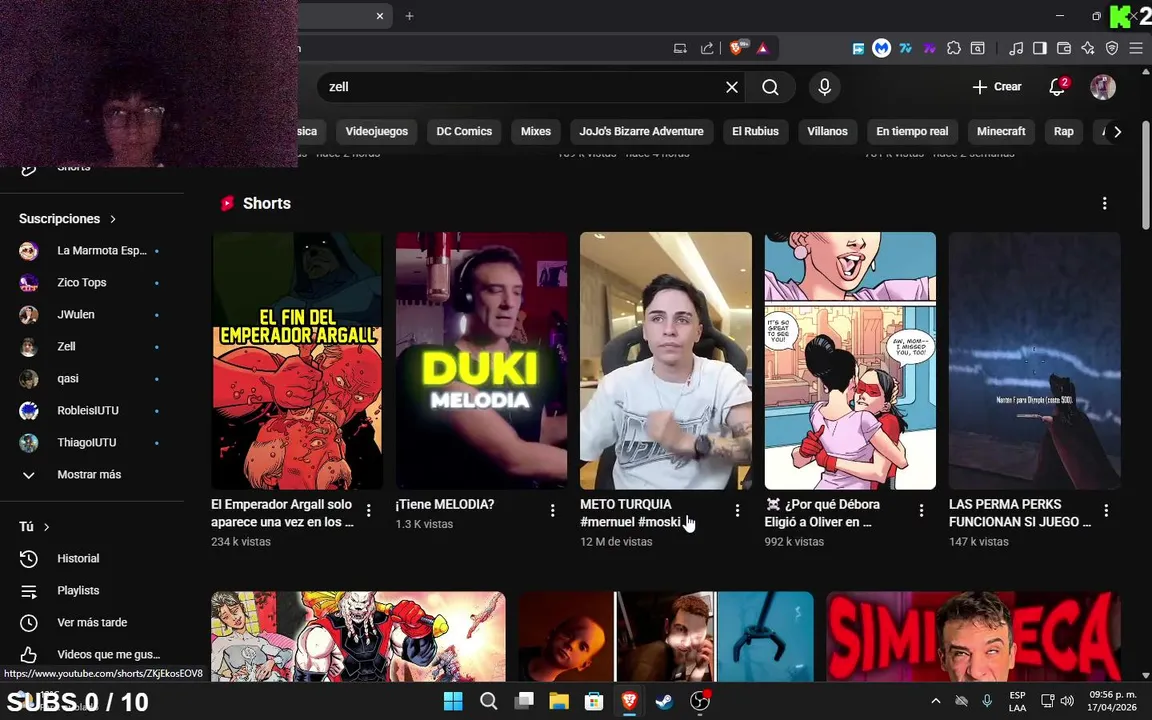Show more filter chips with right arrow
The width and height of the screenshot is (1152, 720).
point(1117,132)
